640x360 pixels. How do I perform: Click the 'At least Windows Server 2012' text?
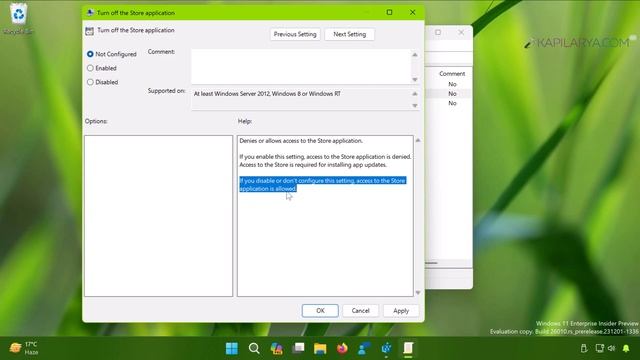click(267, 94)
